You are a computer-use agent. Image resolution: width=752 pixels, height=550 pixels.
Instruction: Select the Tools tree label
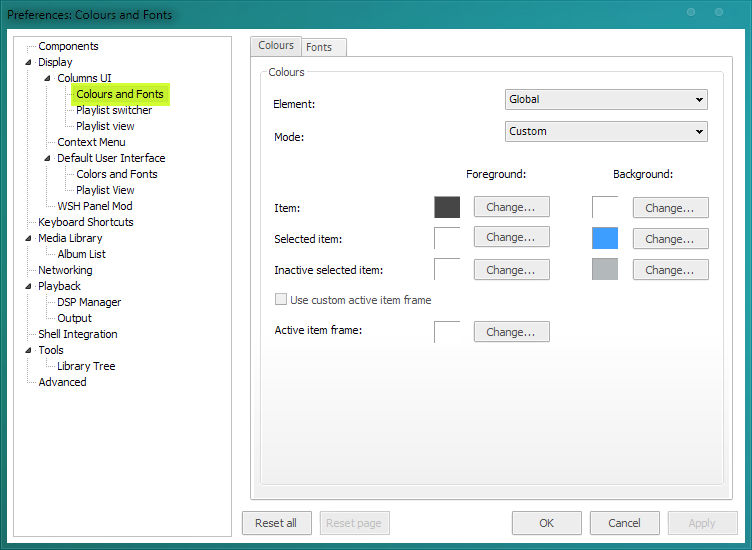51,351
